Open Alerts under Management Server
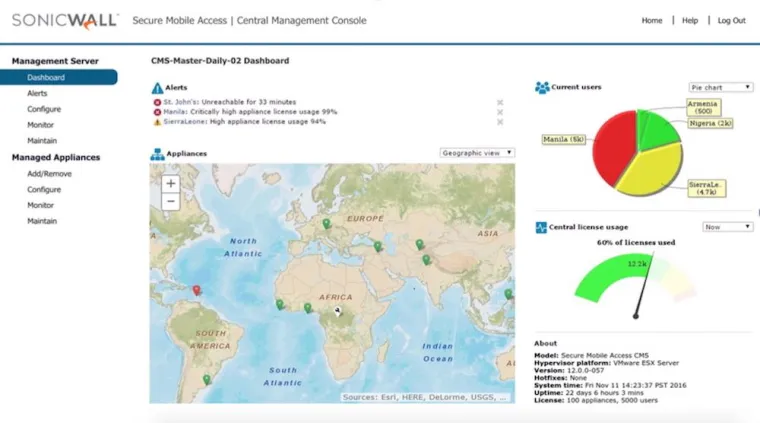Screen dimensions: 760x423 tap(37, 93)
